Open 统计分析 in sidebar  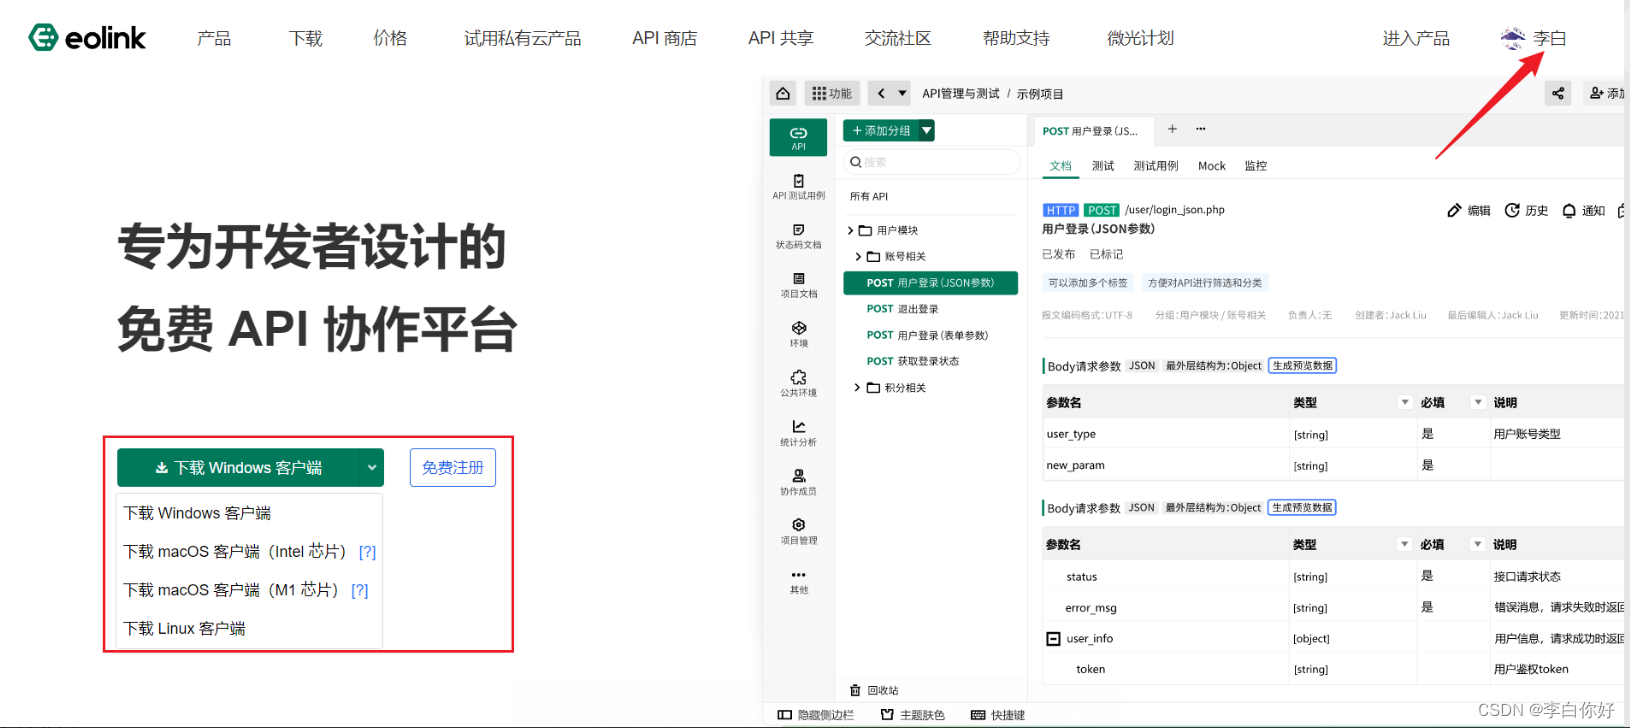(x=798, y=432)
